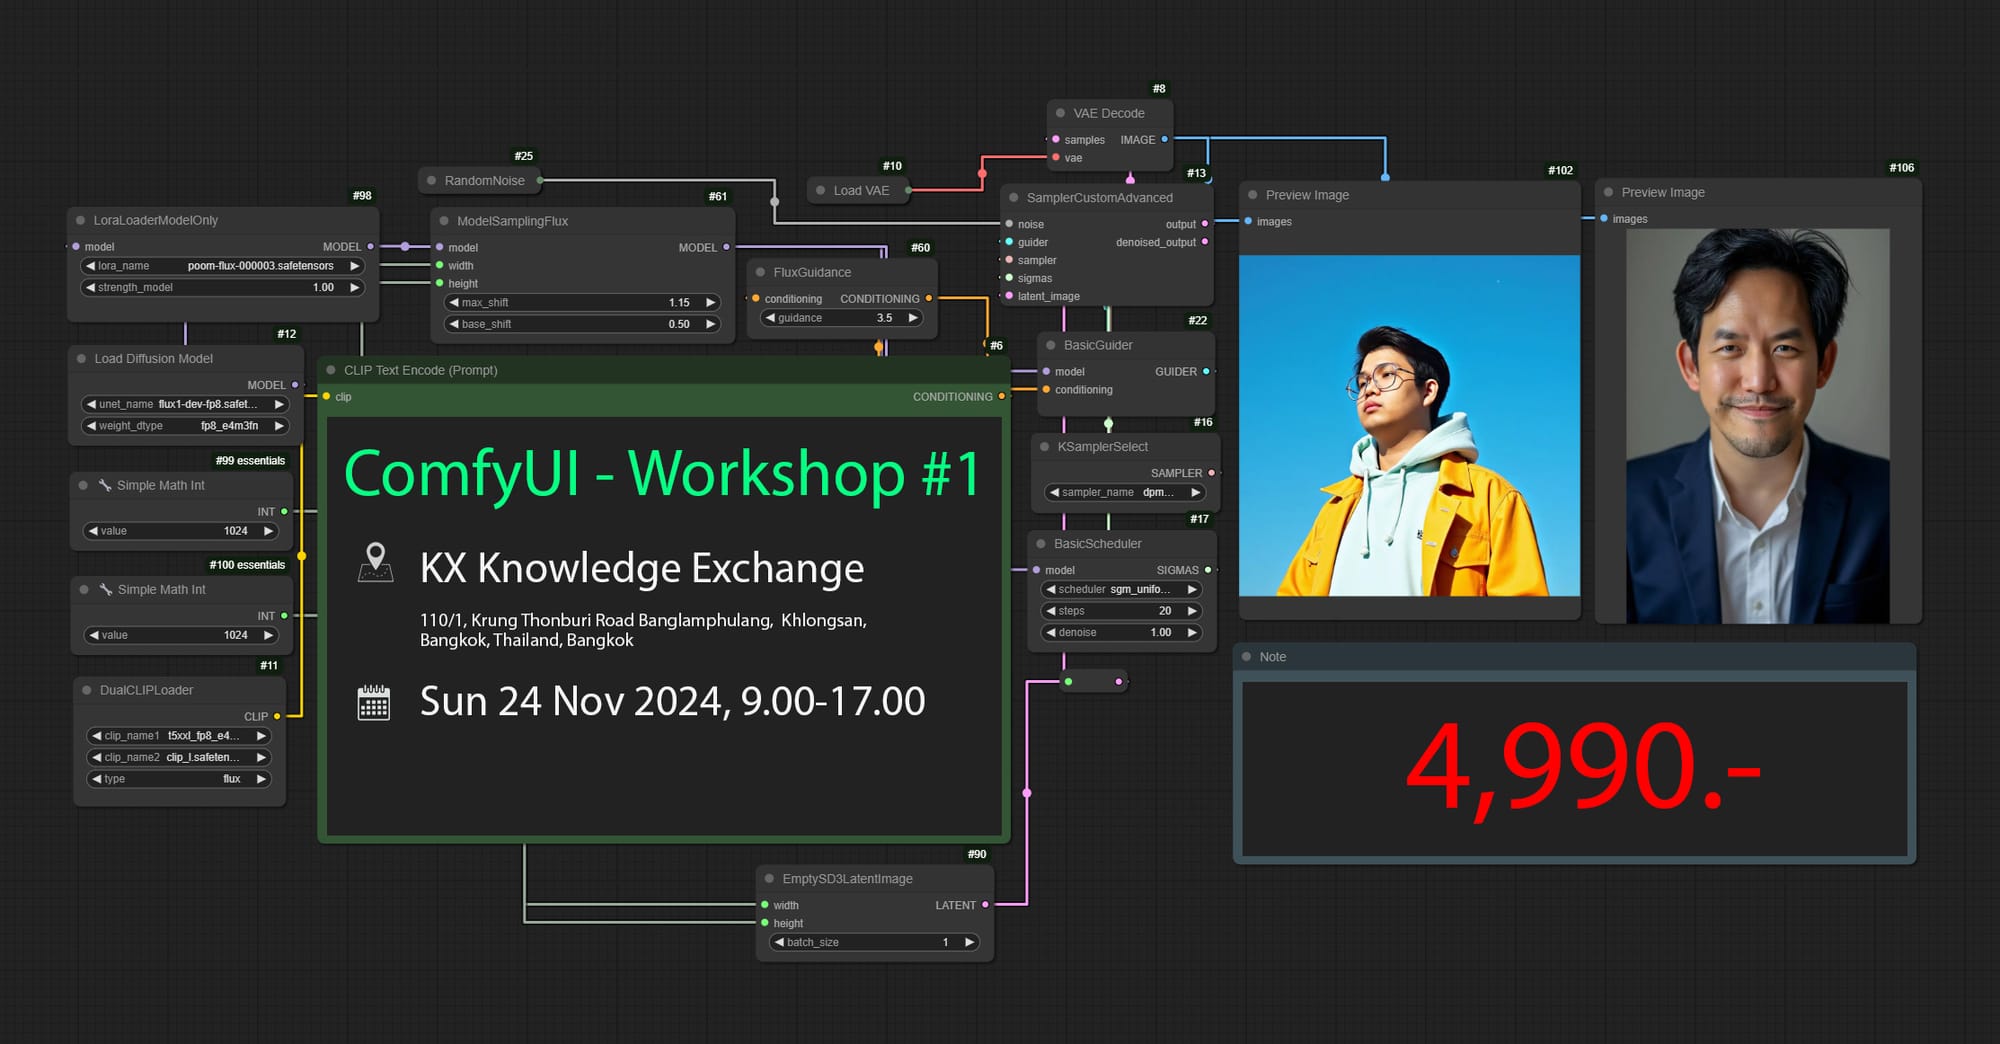Click the IMAGE output port of VAE Decode
The image size is (2000, 1044).
click(x=1165, y=139)
